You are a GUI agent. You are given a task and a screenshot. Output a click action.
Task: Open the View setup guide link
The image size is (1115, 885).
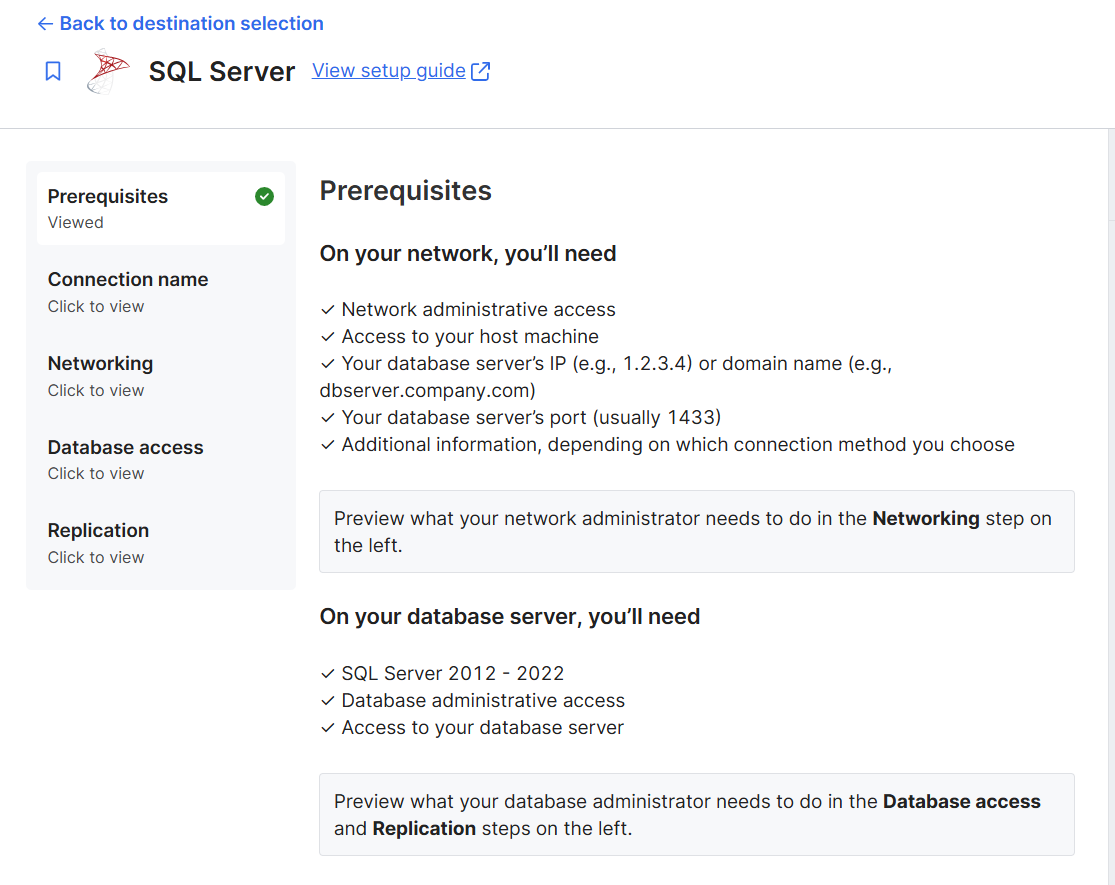tap(401, 71)
